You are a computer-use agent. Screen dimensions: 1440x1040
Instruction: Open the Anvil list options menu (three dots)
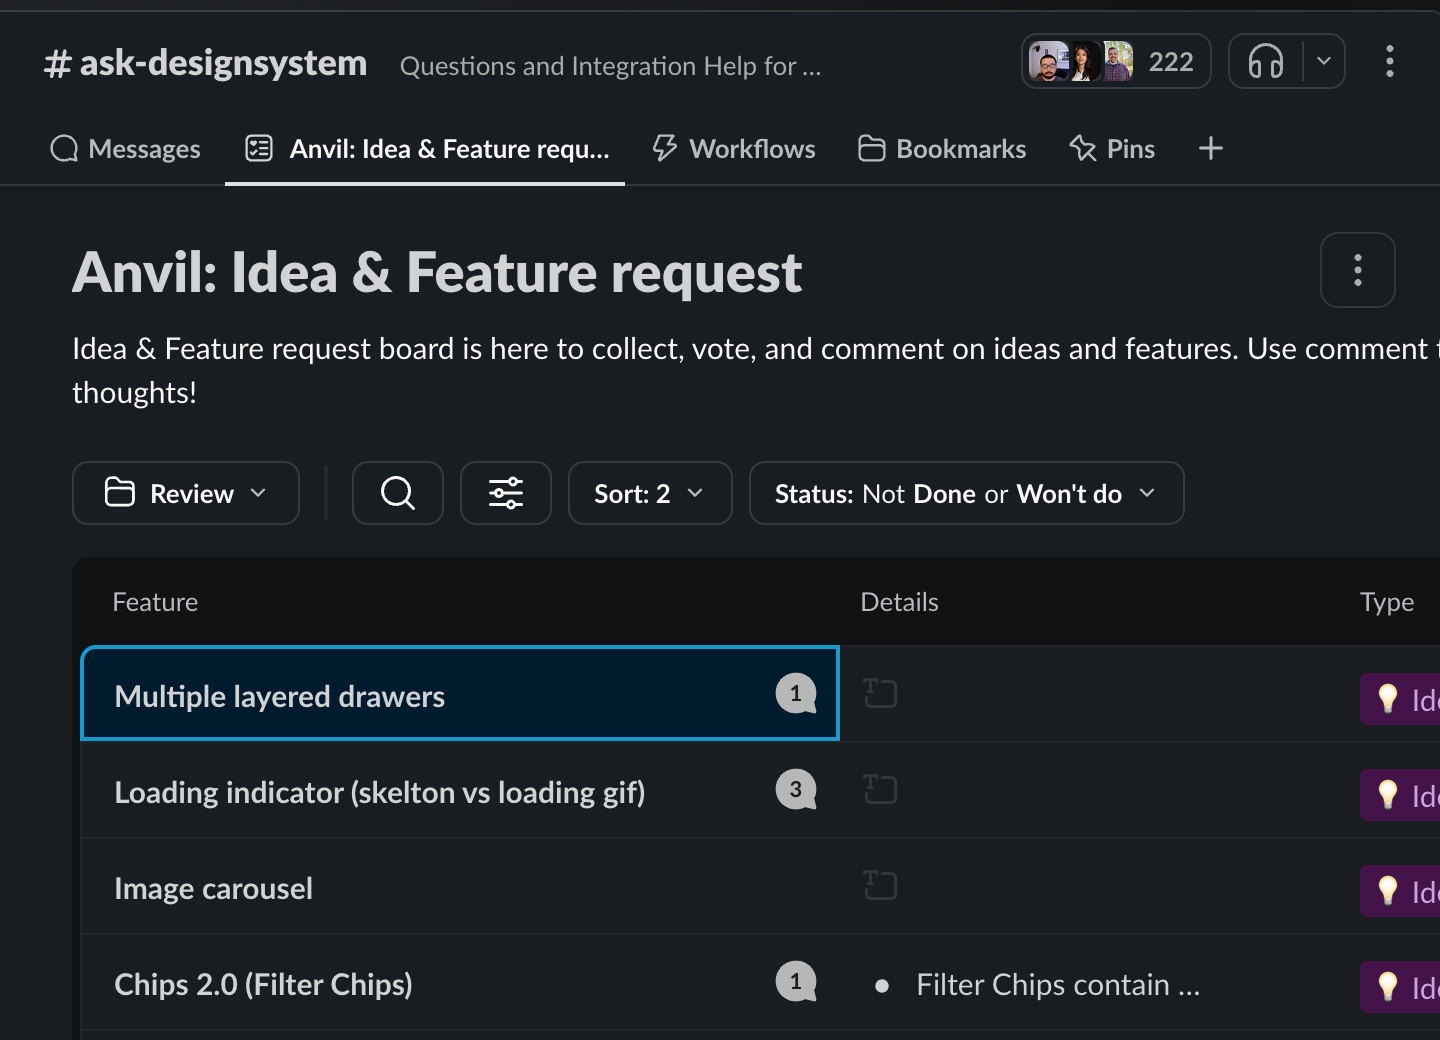[1357, 270]
